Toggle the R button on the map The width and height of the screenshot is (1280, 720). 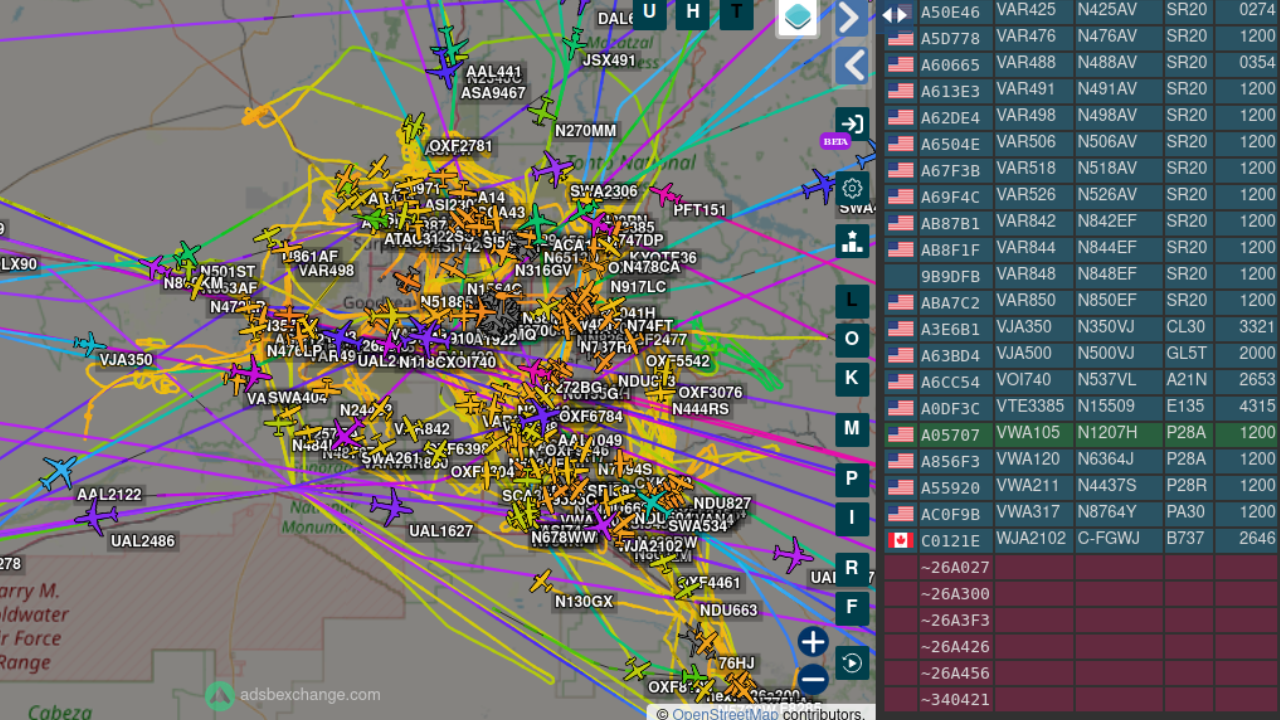pyautogui.click(x=852, y=569)
